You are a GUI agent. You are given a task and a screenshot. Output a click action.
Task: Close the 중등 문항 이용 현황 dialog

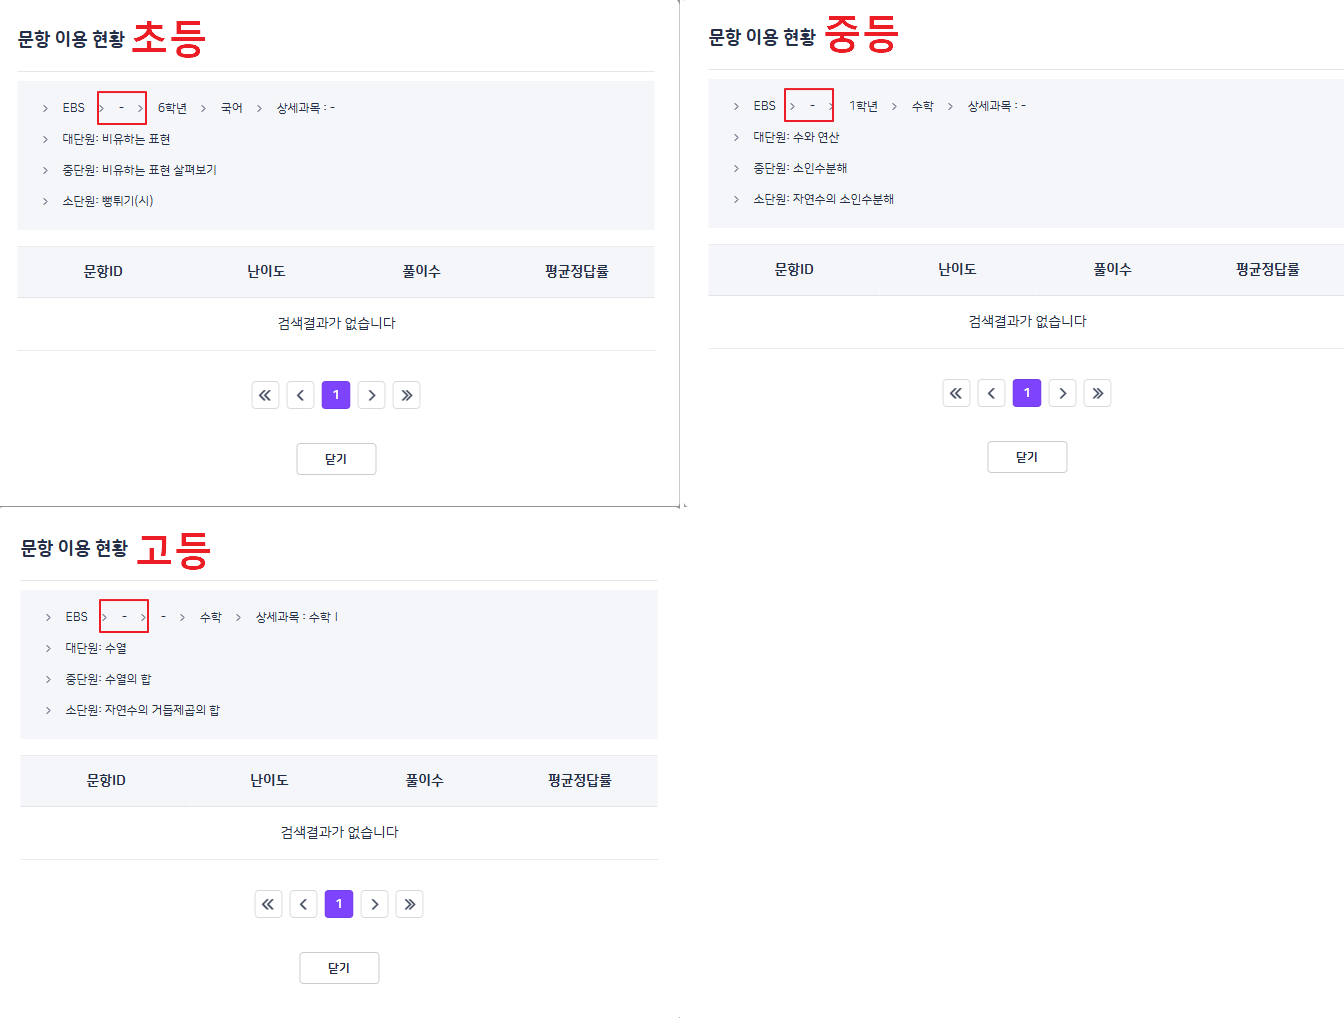[1027, 457]
